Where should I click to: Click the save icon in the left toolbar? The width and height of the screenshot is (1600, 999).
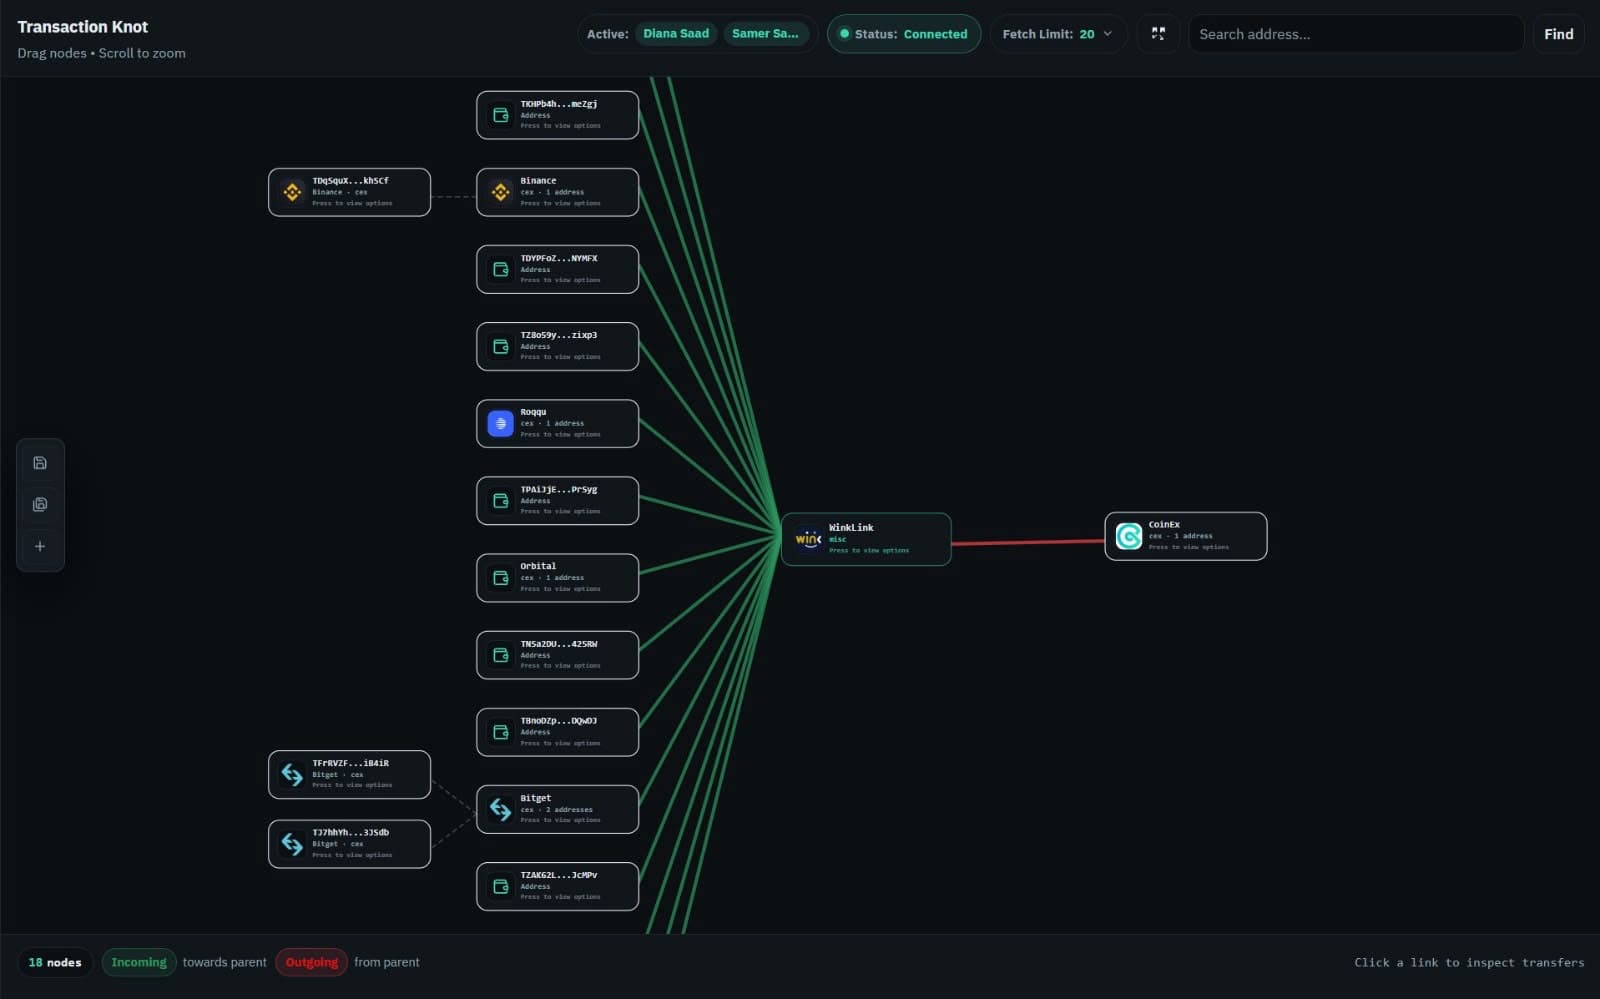pyautogui.click(x=40, y=463)
